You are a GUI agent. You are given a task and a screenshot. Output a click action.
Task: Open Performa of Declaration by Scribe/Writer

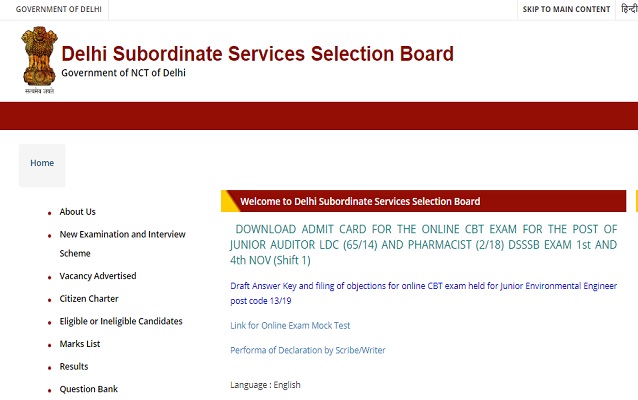pyautogui.click(x=307, y=350)
